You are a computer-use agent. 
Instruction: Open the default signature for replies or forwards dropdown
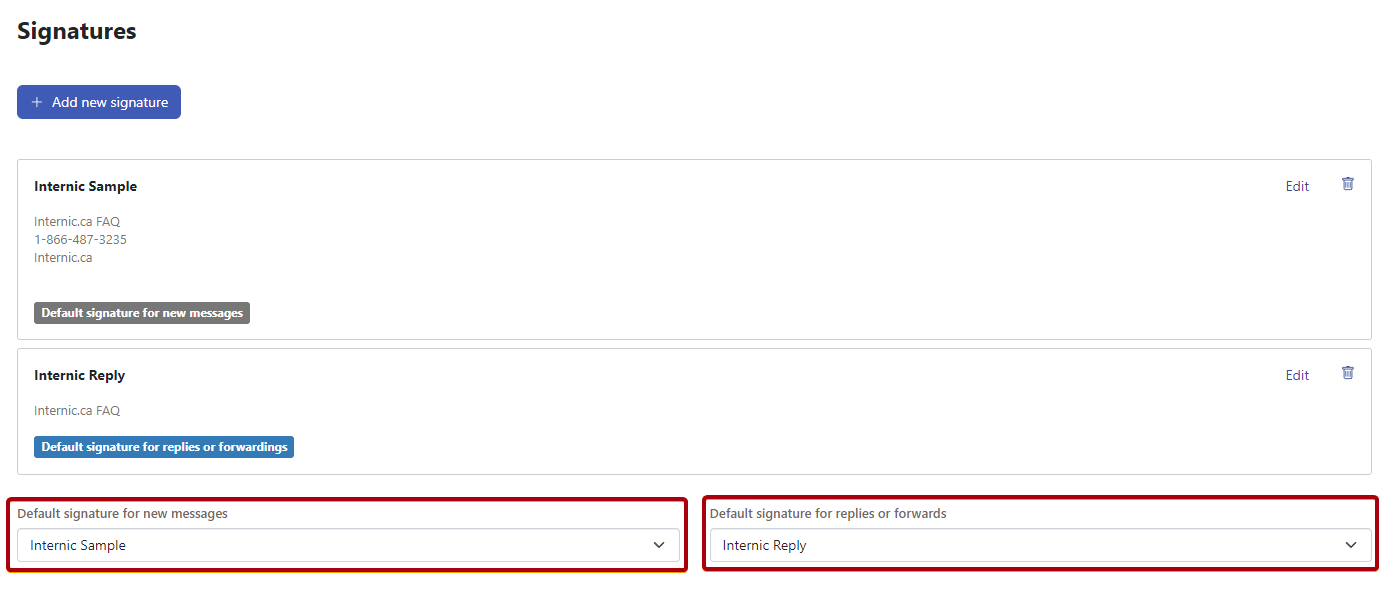pyautogui.click(x=1041, y=545)
